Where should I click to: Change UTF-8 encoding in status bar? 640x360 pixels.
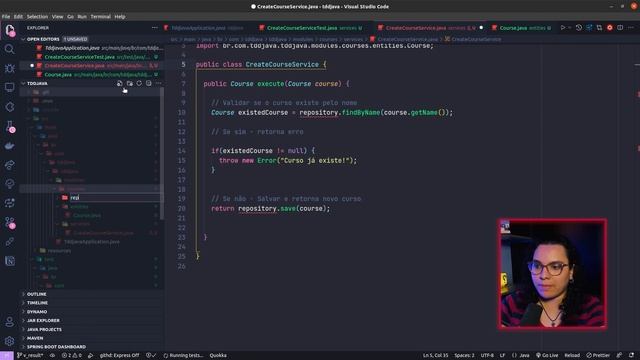point(487,355)
